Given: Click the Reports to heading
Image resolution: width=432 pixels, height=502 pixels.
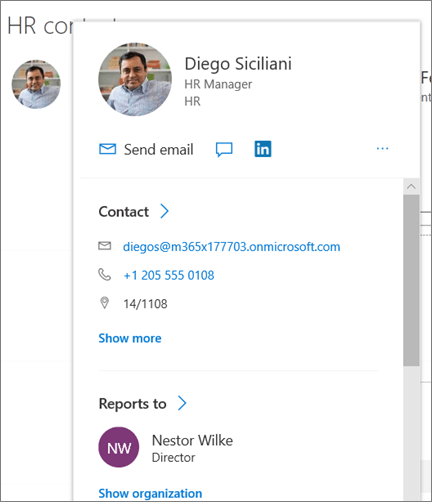Looking at the screenshot, I should tap(132, 404).
